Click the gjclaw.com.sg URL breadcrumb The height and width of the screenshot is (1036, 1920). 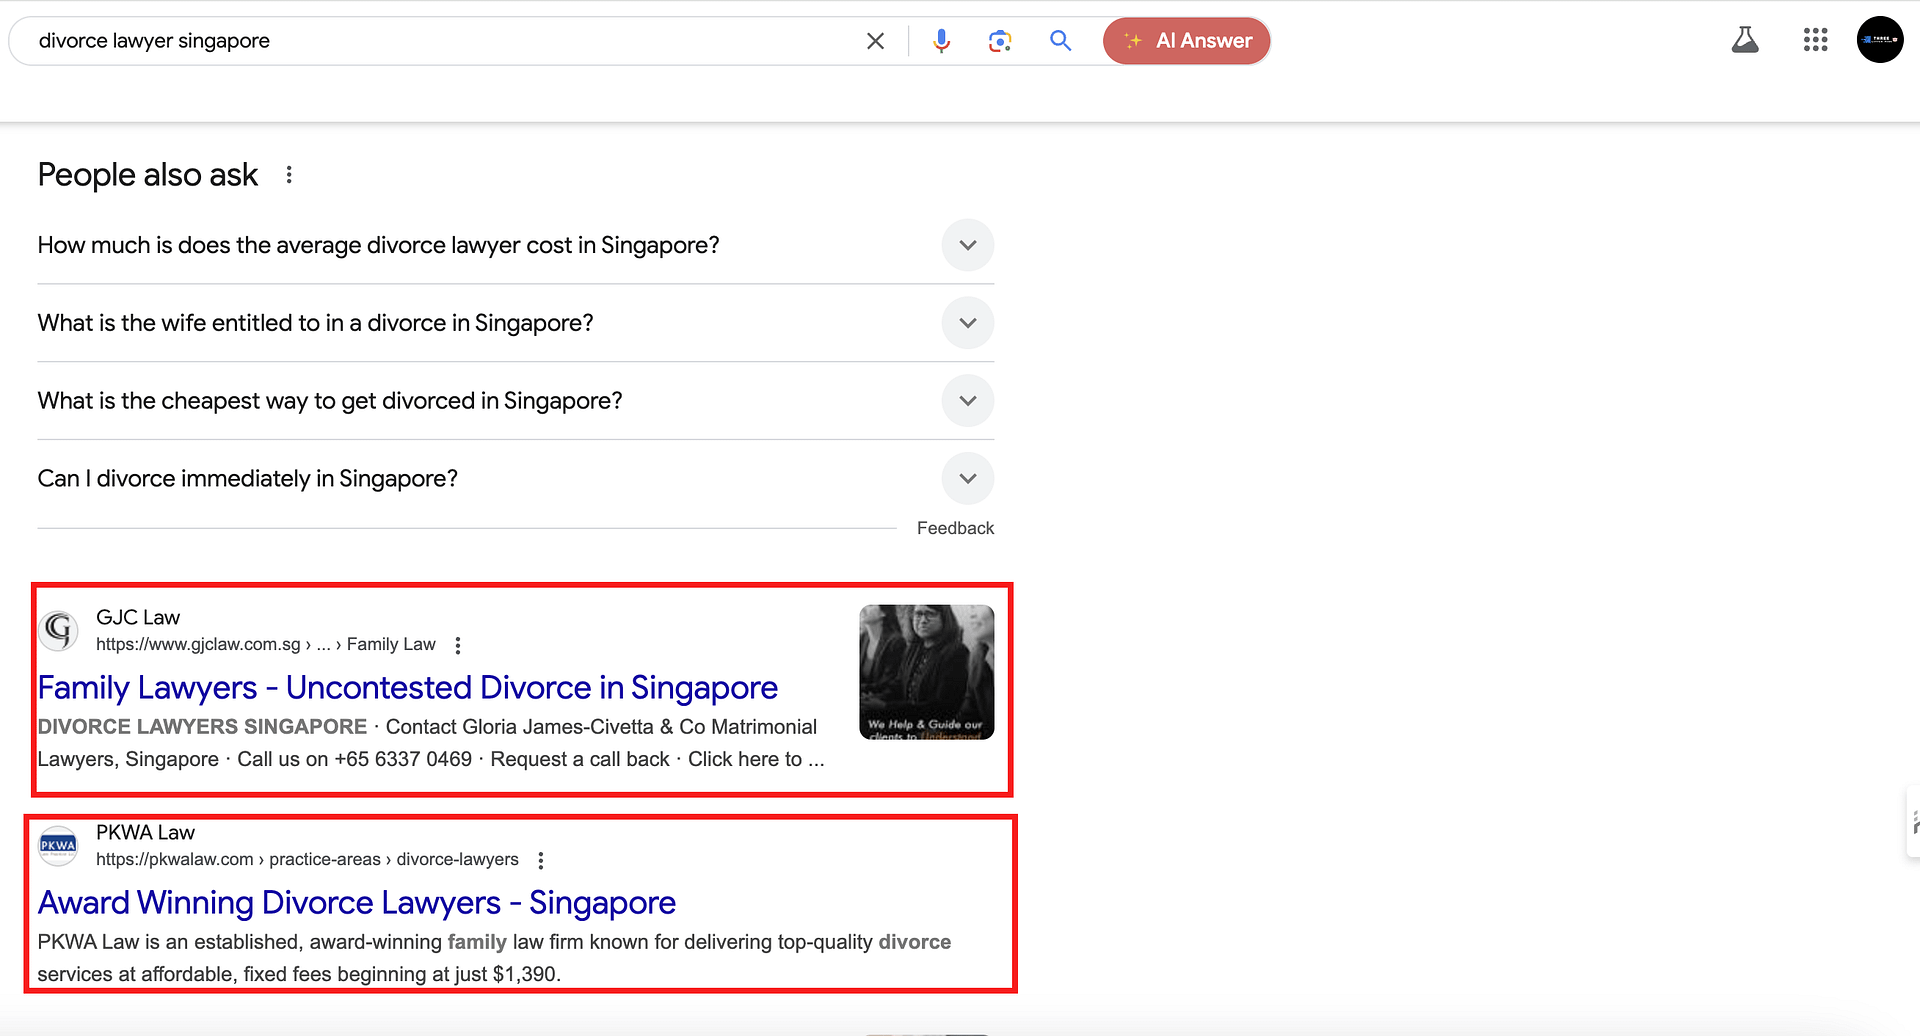point(266,645)
